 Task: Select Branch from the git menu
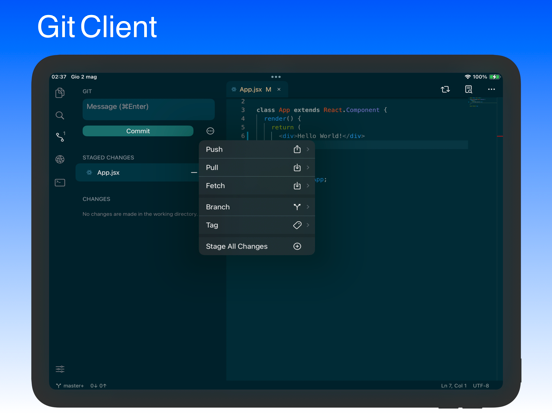(257, 207)
